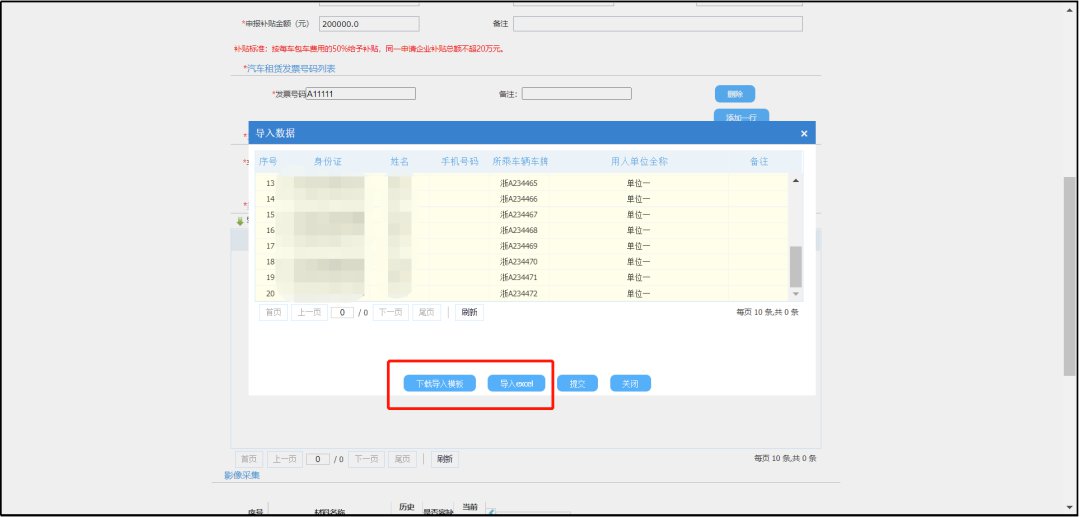Click 刷新 in the dialog pager
This screenshot has width=1080, height=517.
click(x=468, y=312)
